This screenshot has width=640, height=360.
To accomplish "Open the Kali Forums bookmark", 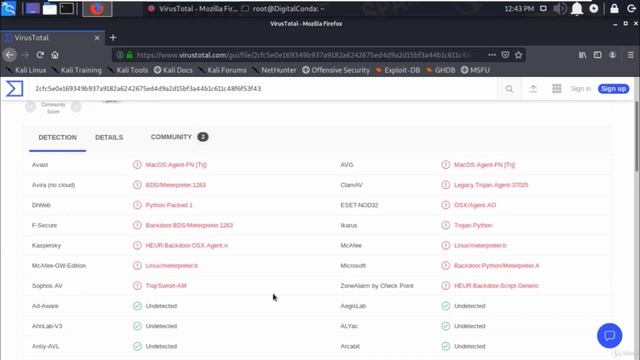I will pyautogui.click(x=222, y=70).
